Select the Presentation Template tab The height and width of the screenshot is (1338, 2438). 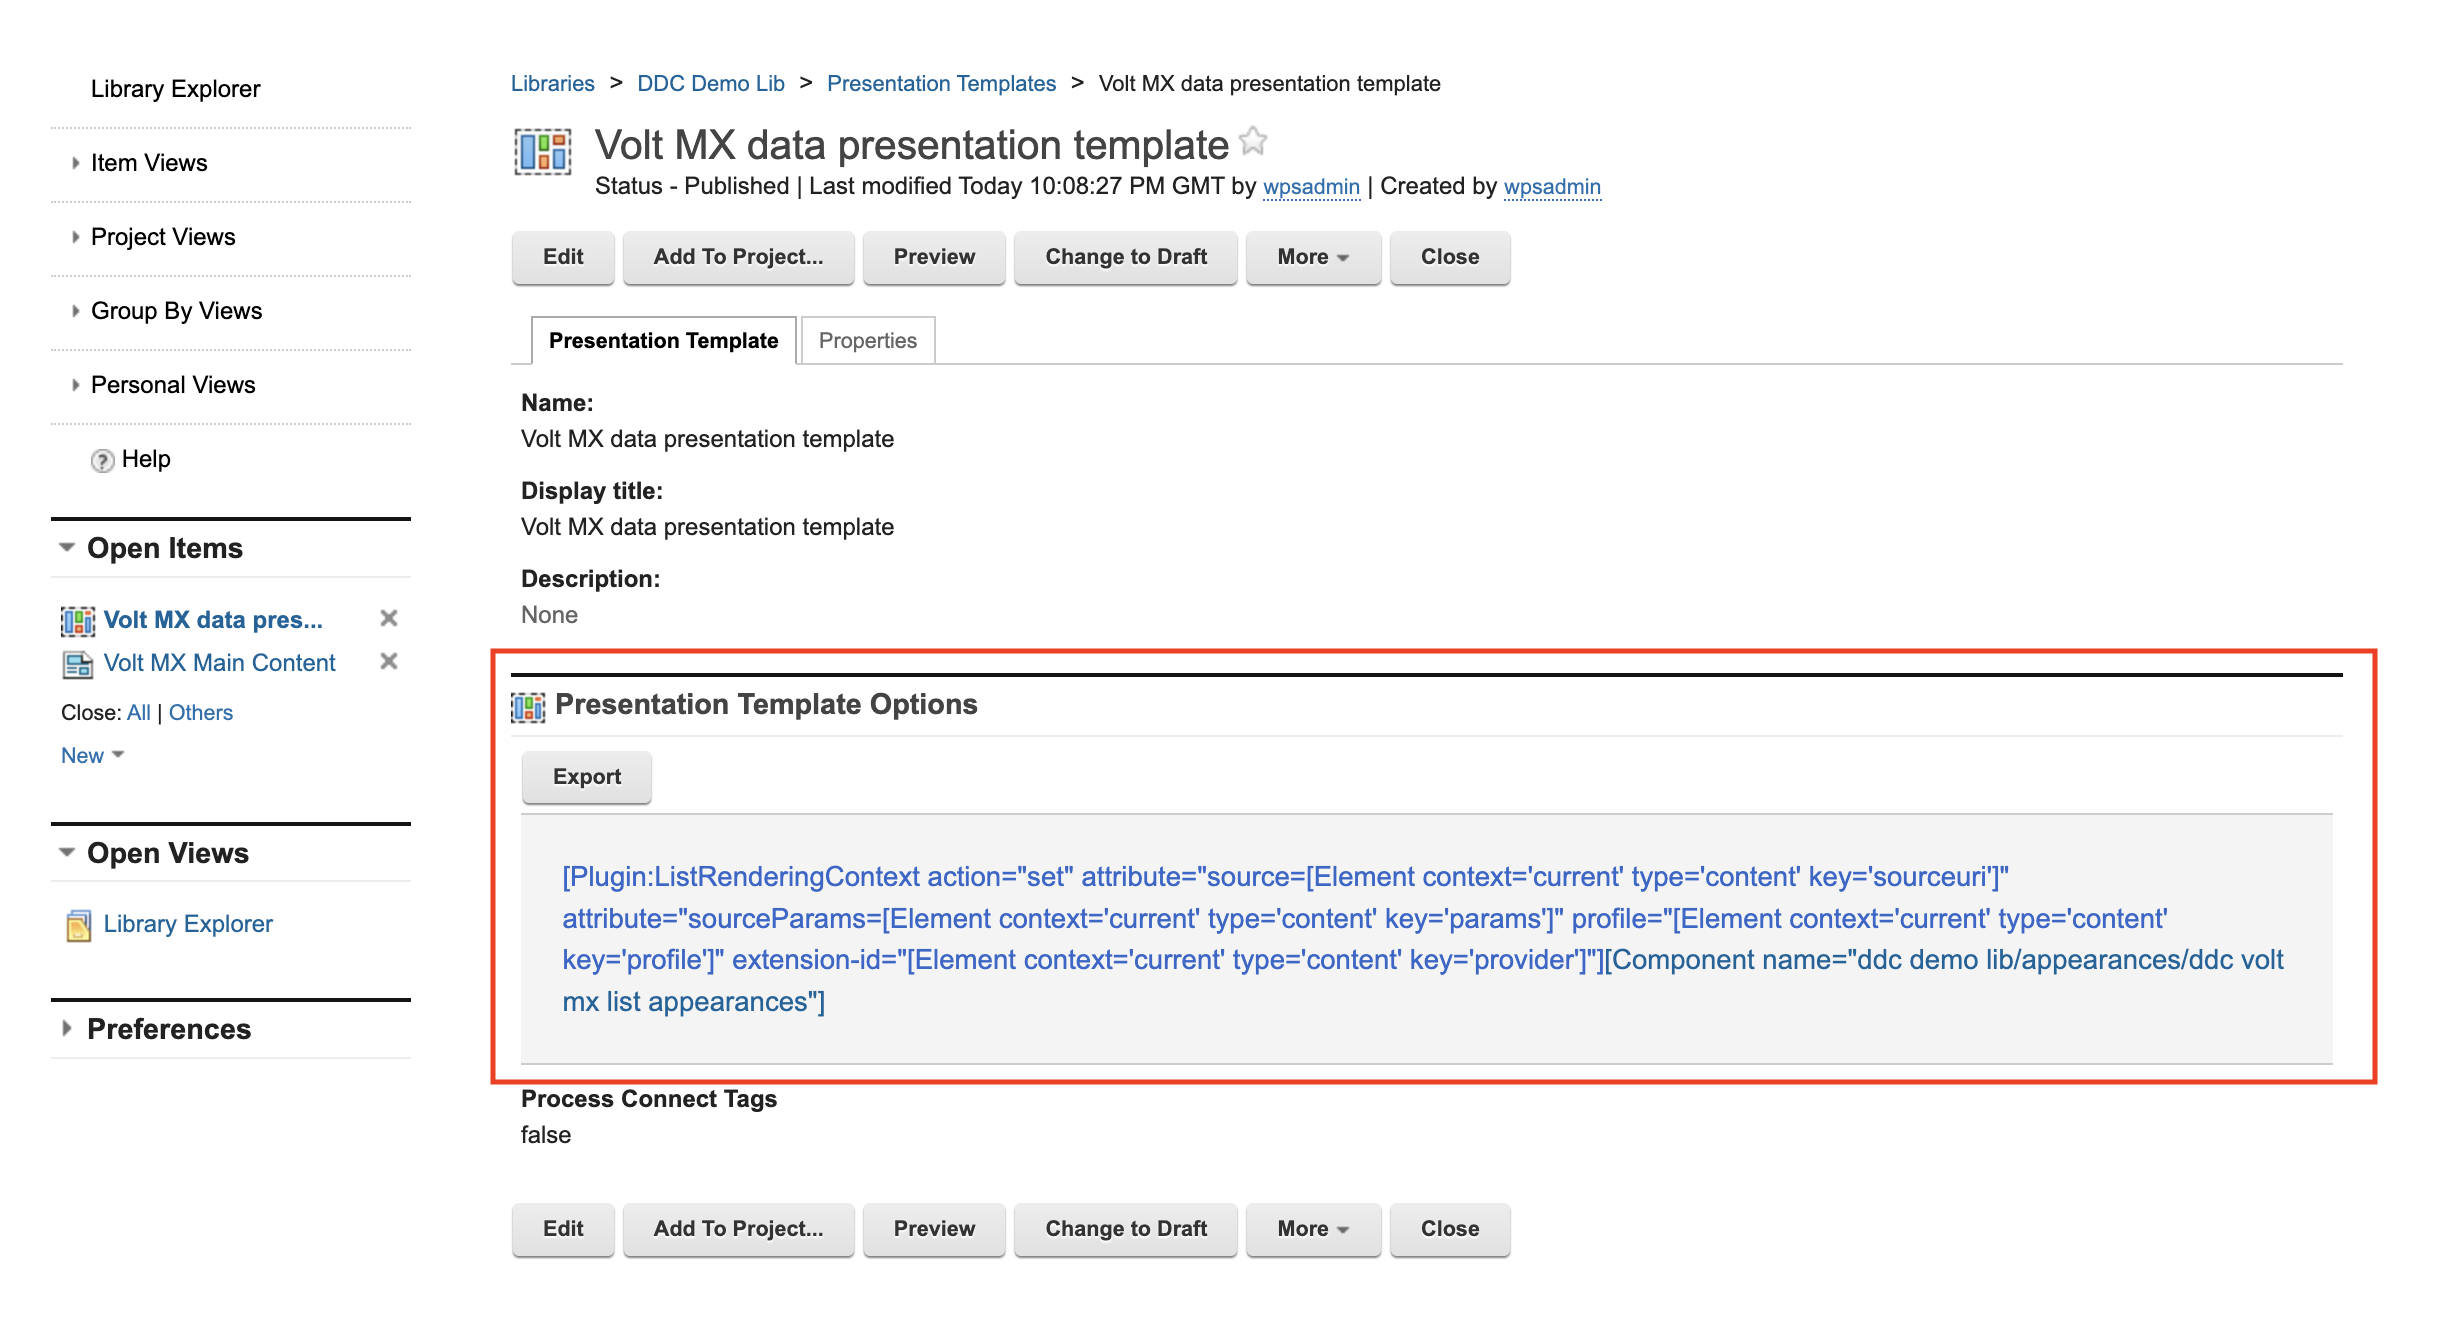[x=662, y=340]
